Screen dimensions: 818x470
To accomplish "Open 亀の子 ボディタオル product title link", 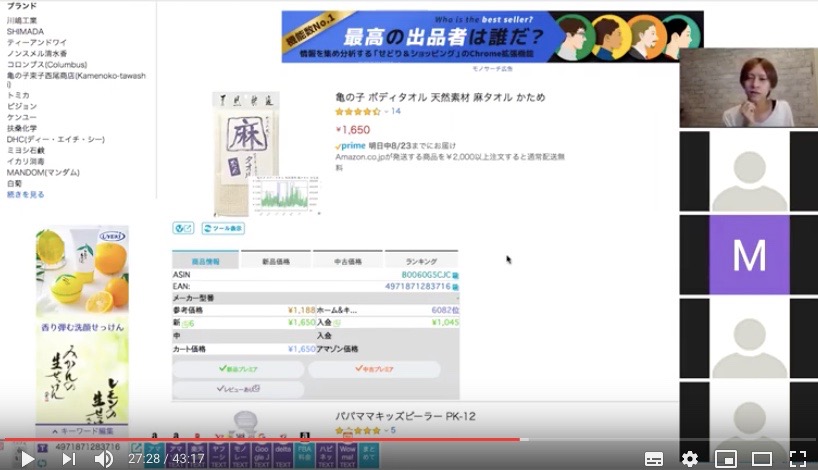I will tap(440, 97).
